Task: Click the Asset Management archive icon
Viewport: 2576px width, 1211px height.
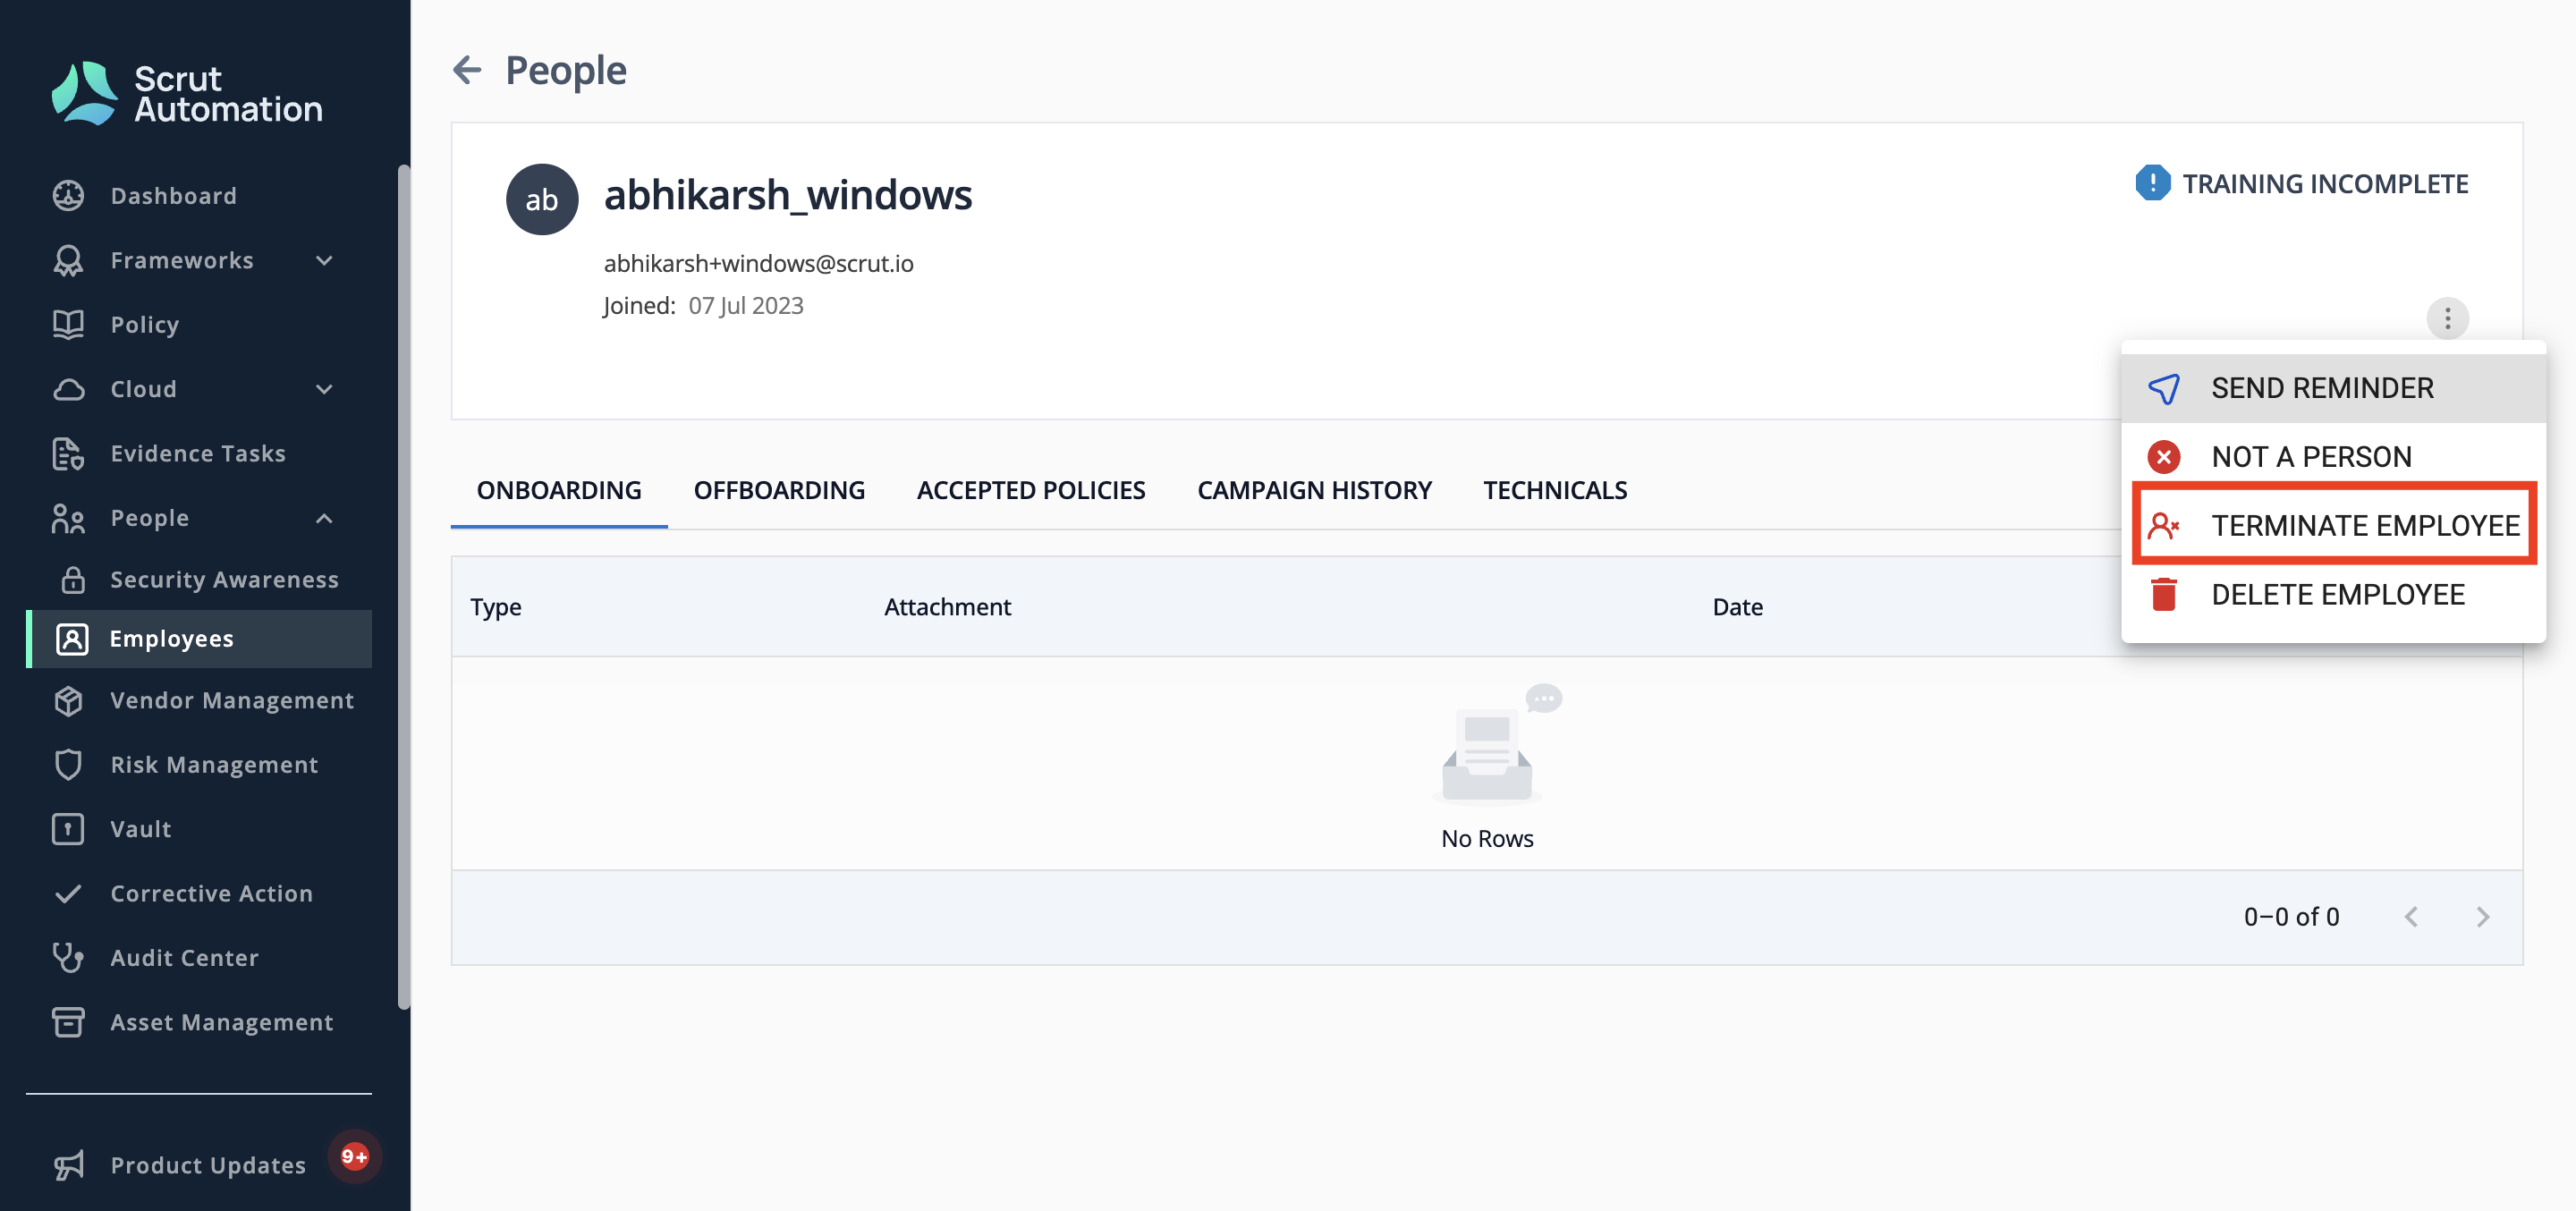Action: [x=68, y=1023]
